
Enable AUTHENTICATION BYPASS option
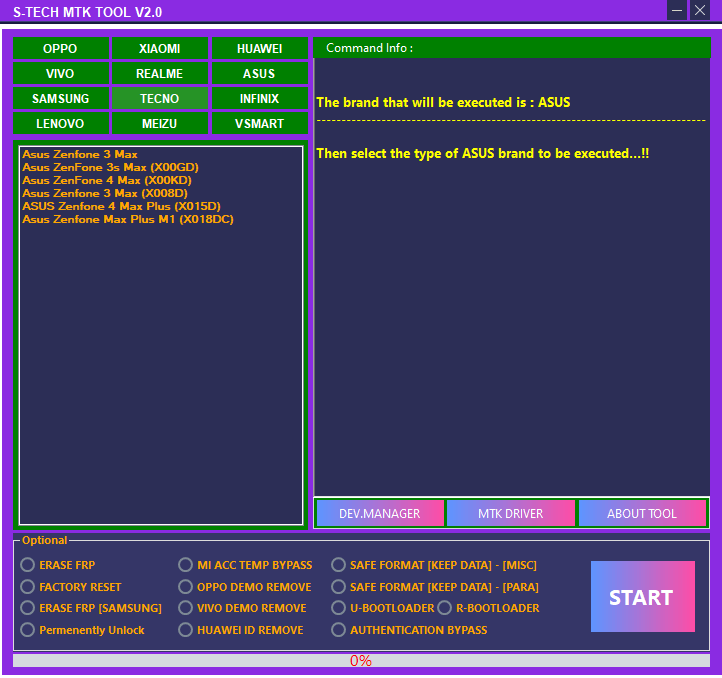point(409,630)
